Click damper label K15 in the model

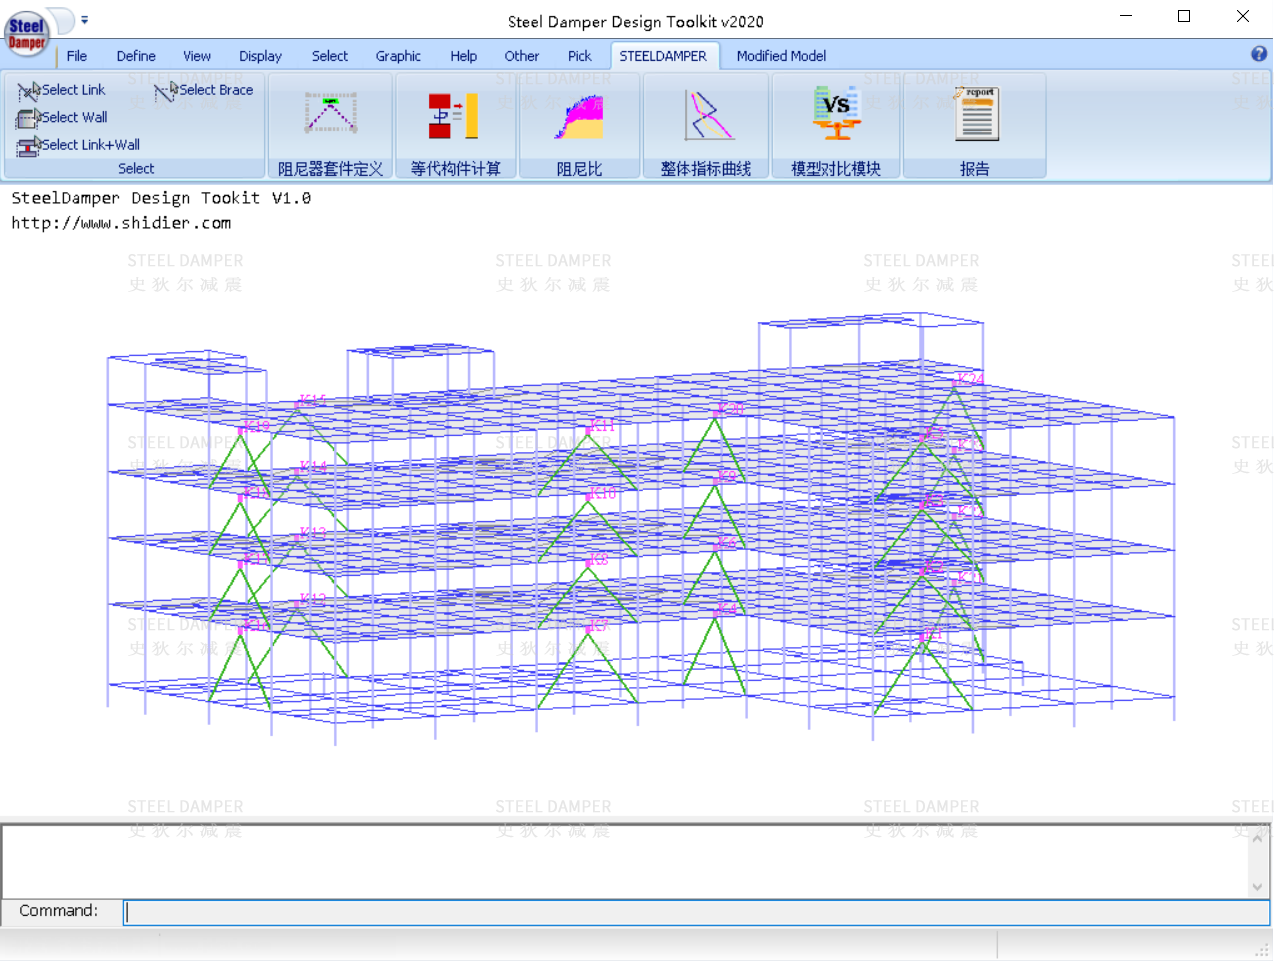point(312,401)
